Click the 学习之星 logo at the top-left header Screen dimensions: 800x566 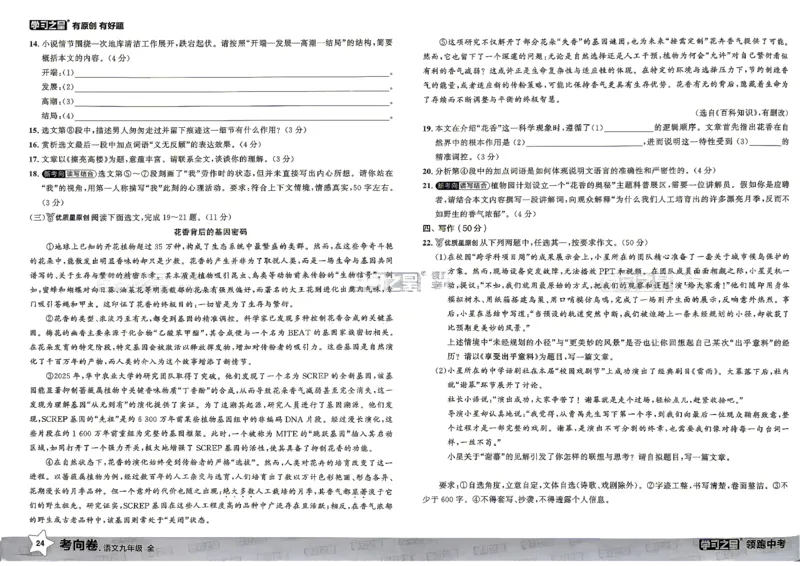click(x=49, y=25)
